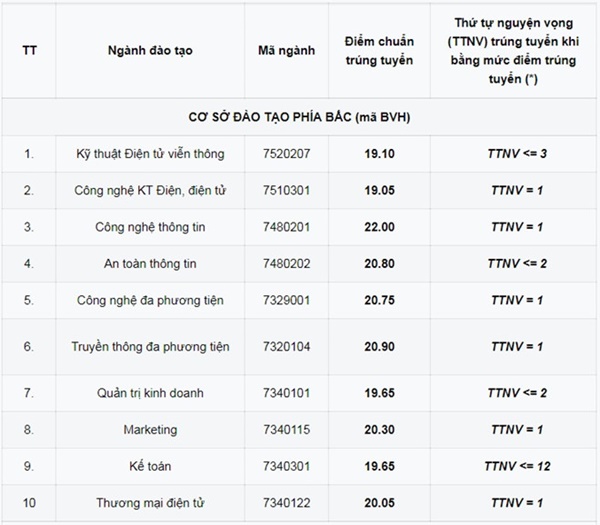Image resolution: width=600 pixels, height=525 pixels.
Task: Click the 'Kế toán' major cell
Action: [x=151, y=466]
